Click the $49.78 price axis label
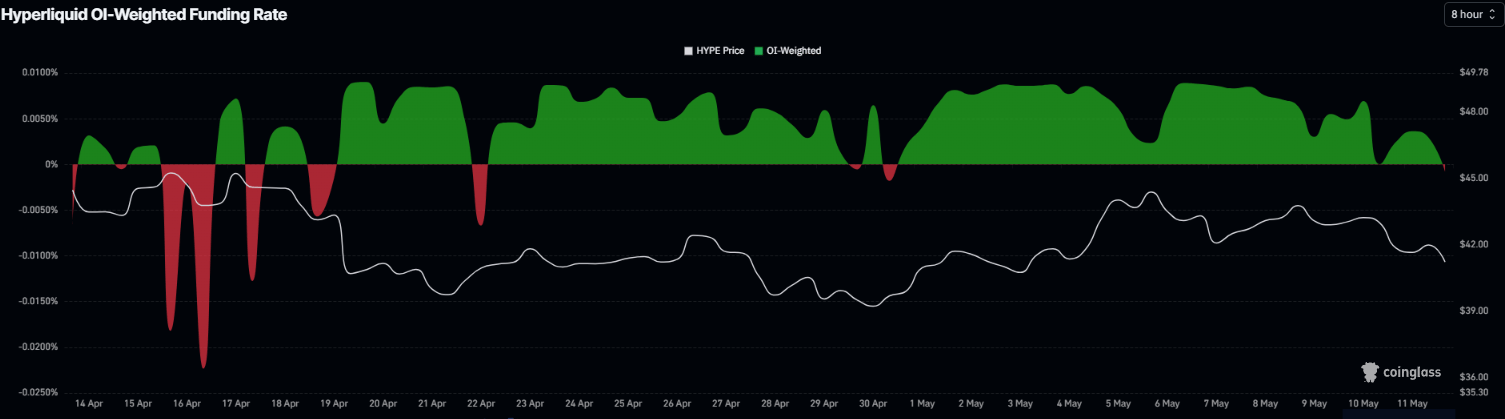Screen dimensions: 1505x419 (1474, 73)
